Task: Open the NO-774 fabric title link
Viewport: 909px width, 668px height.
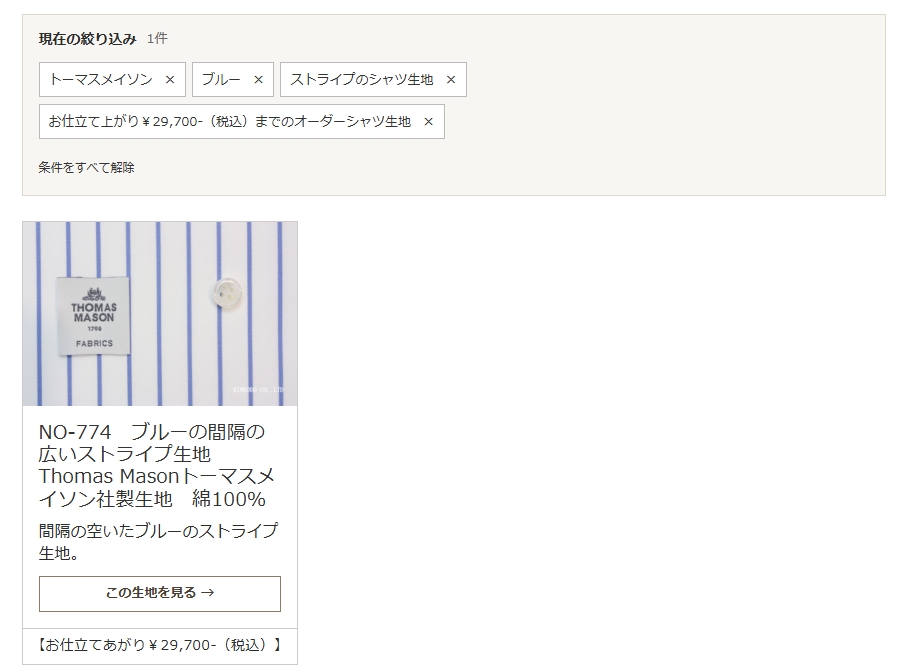Action: click(157, 465)
